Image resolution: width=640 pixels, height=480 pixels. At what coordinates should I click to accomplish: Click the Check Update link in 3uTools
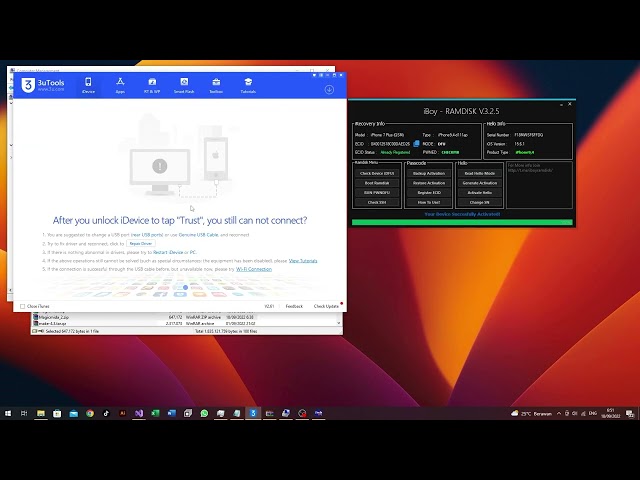[326, 306]
